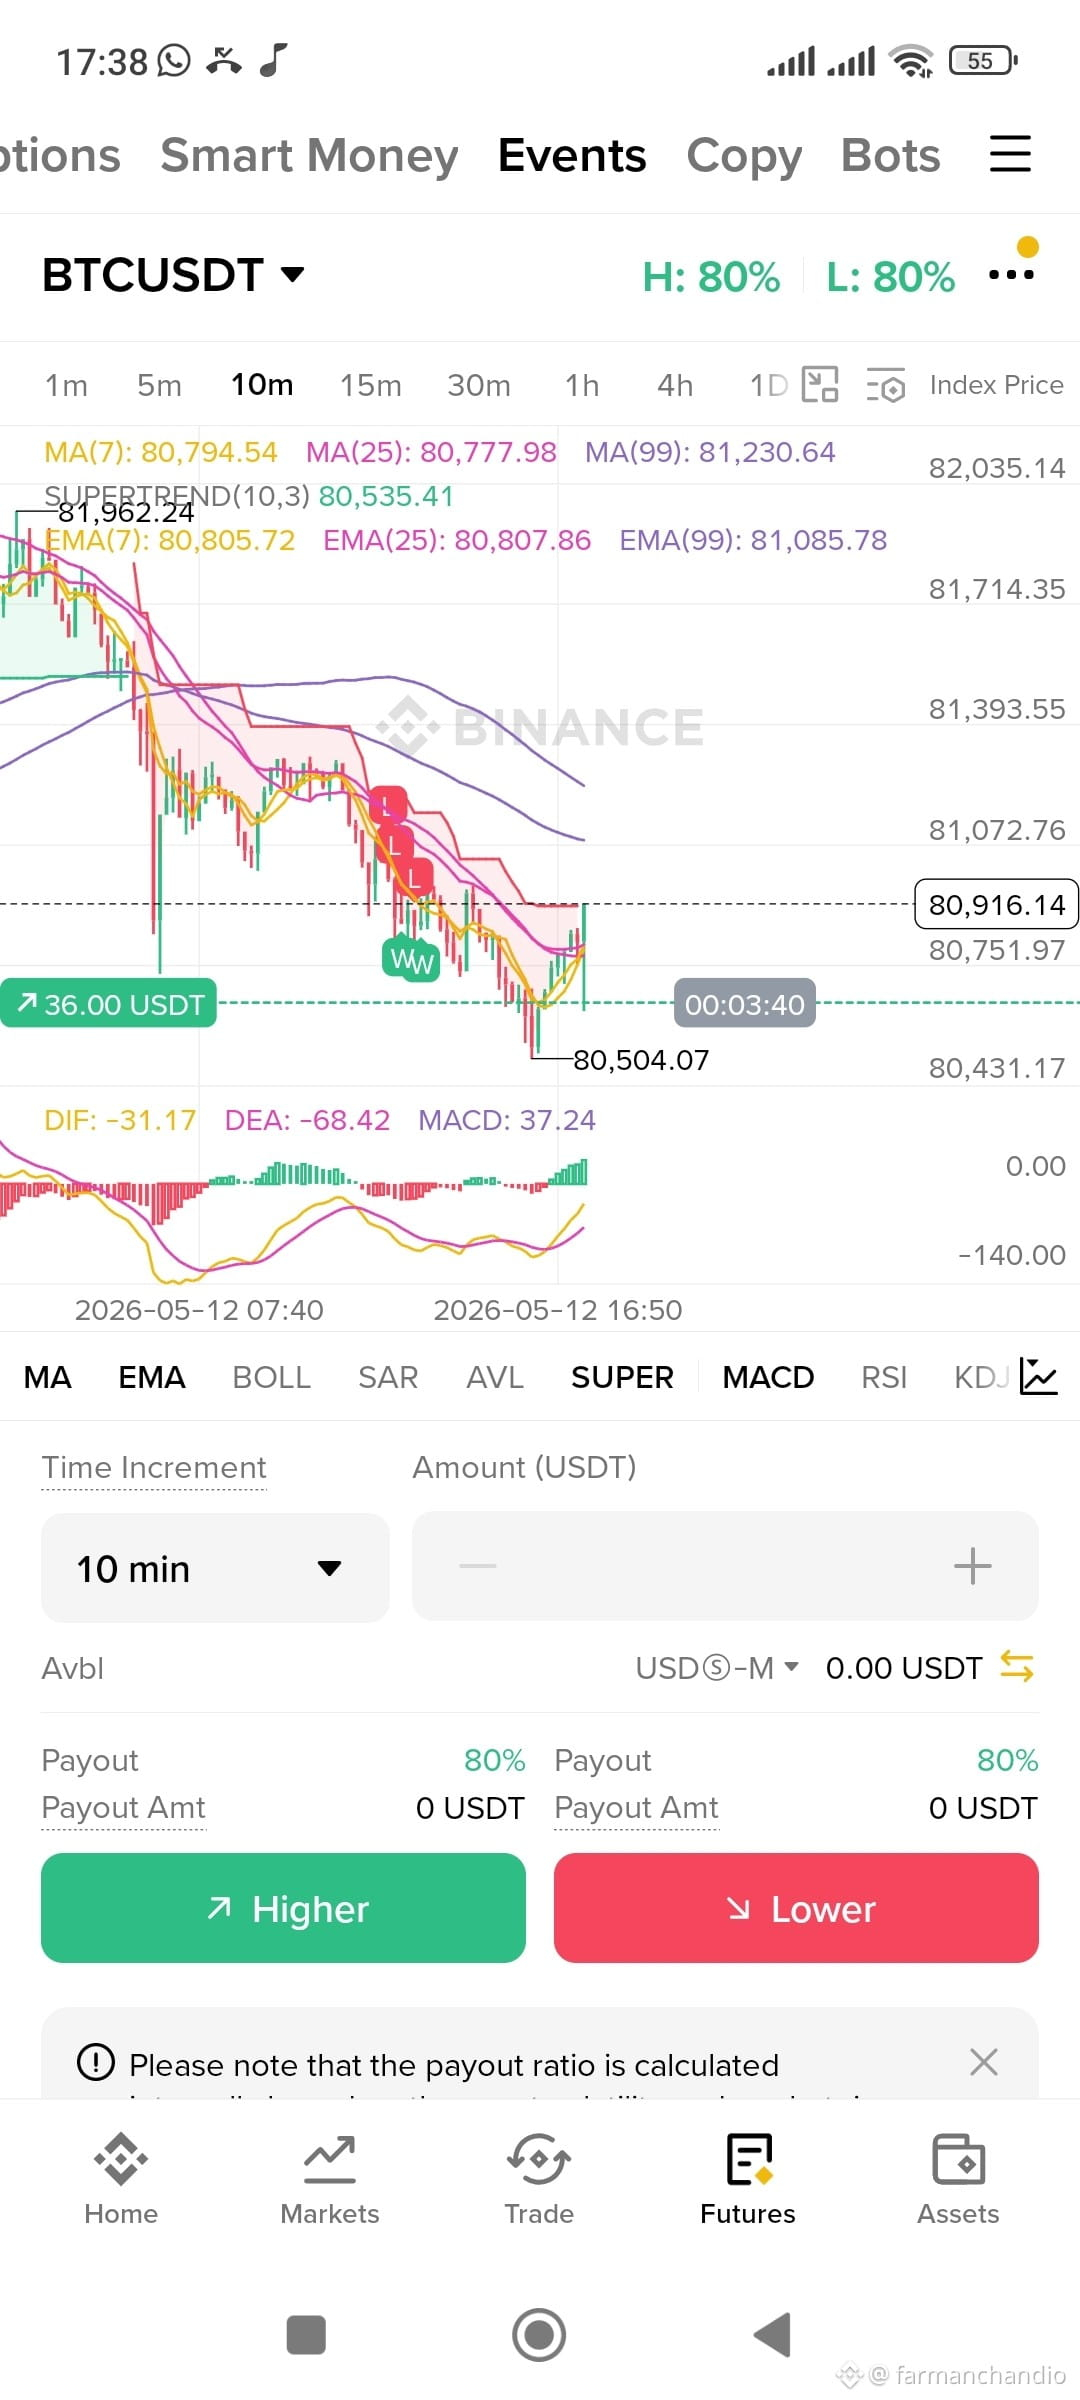Toggle the MA indicator
The height and width of the screenshot is (2400, 1080).
(47, 1377)
